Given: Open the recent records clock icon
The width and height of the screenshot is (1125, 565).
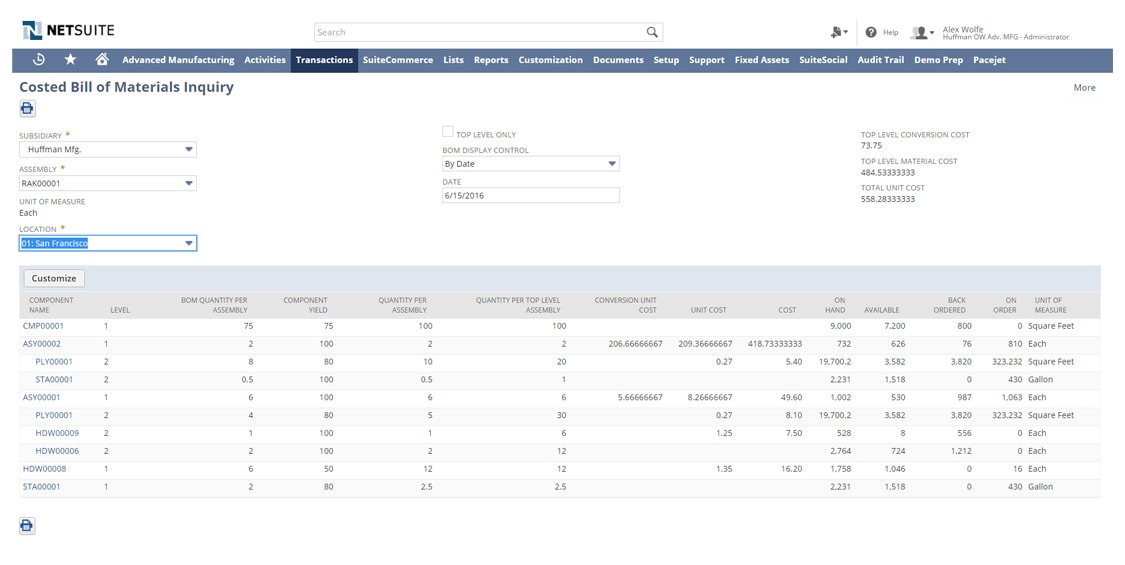Looking at the screenshot, I should (x=39, y=60).
